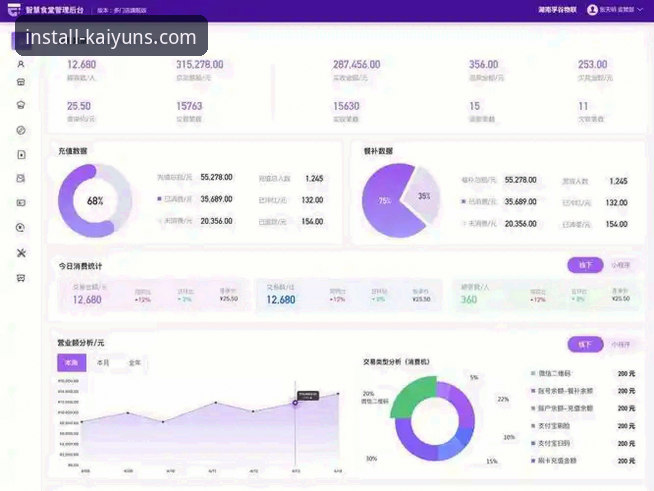Open the store sidebar icon
The image size is (654, 491).
click(21, 82)
